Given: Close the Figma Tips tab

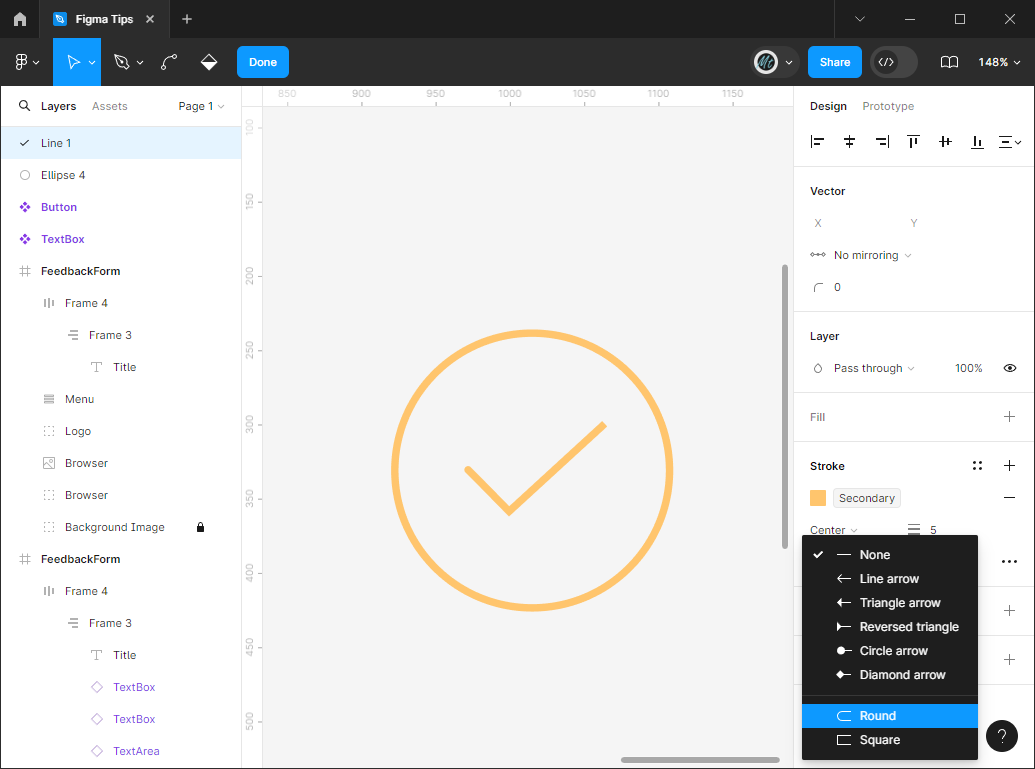Looking at the screenshot, I should [x=150, y=19].
